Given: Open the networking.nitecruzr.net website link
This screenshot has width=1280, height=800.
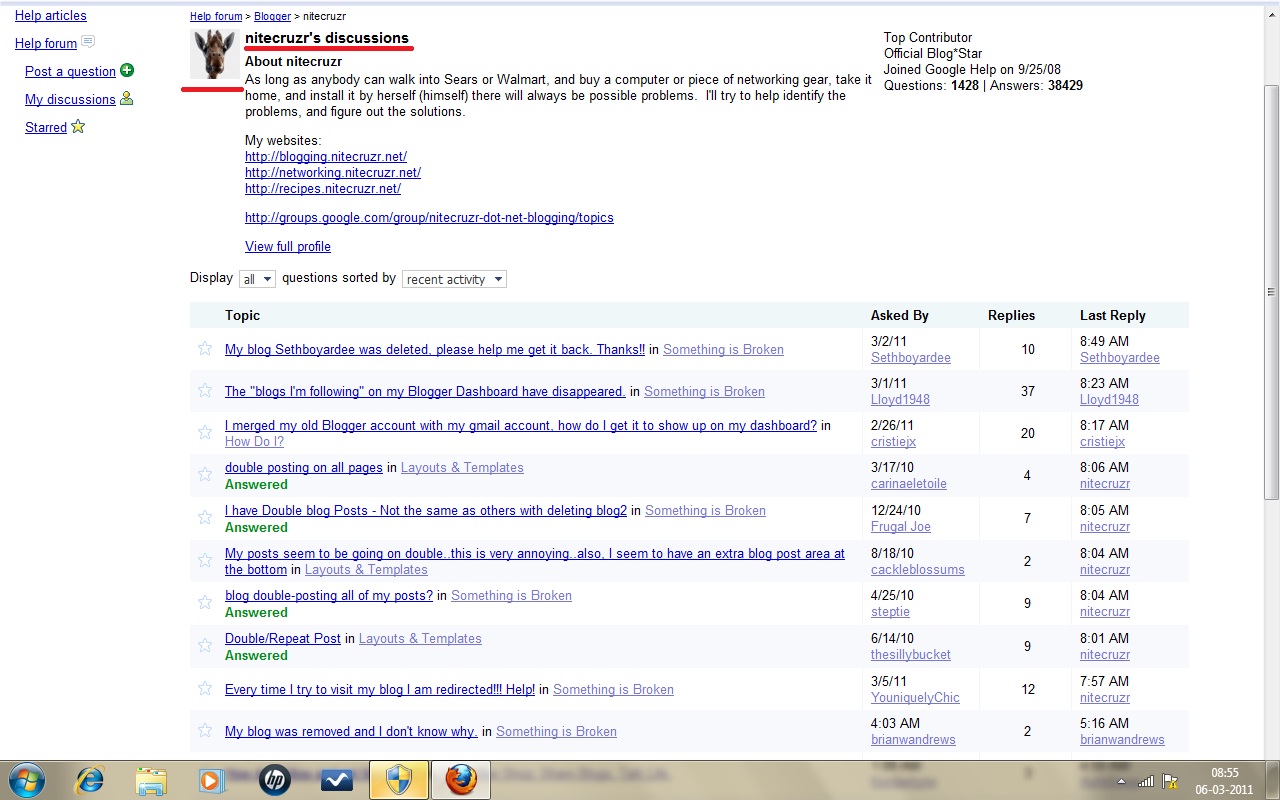Looking at the screenshot, I should coord(333,172).
